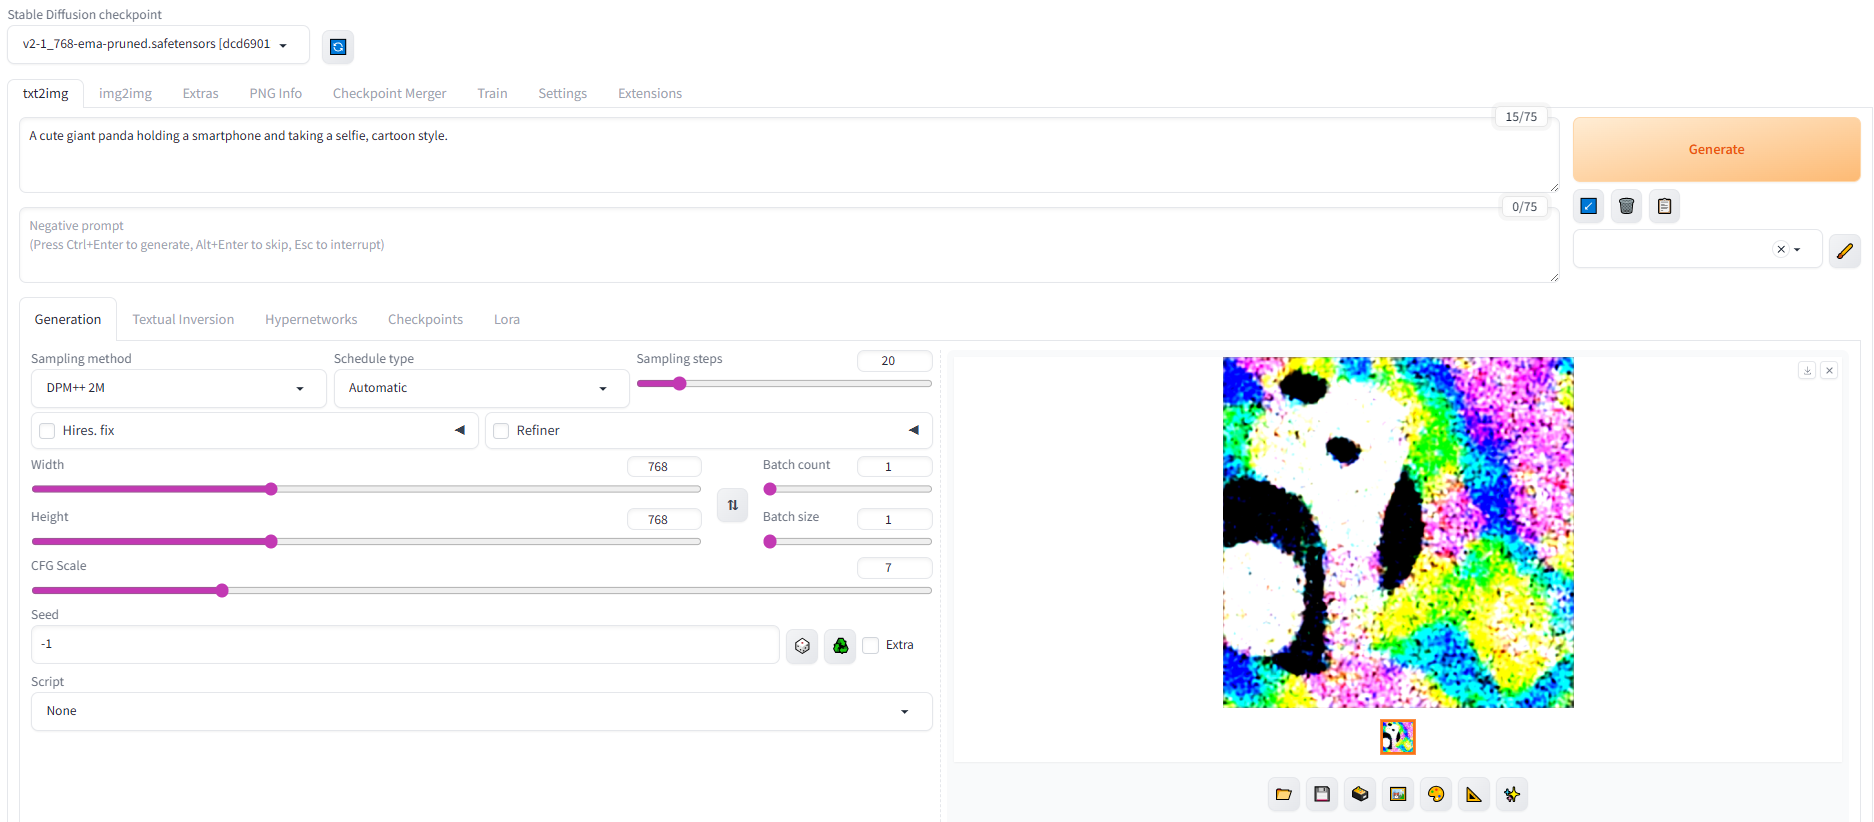Open the pencil edit styles button
The image size is (1874, 822).
(1844, 250)
